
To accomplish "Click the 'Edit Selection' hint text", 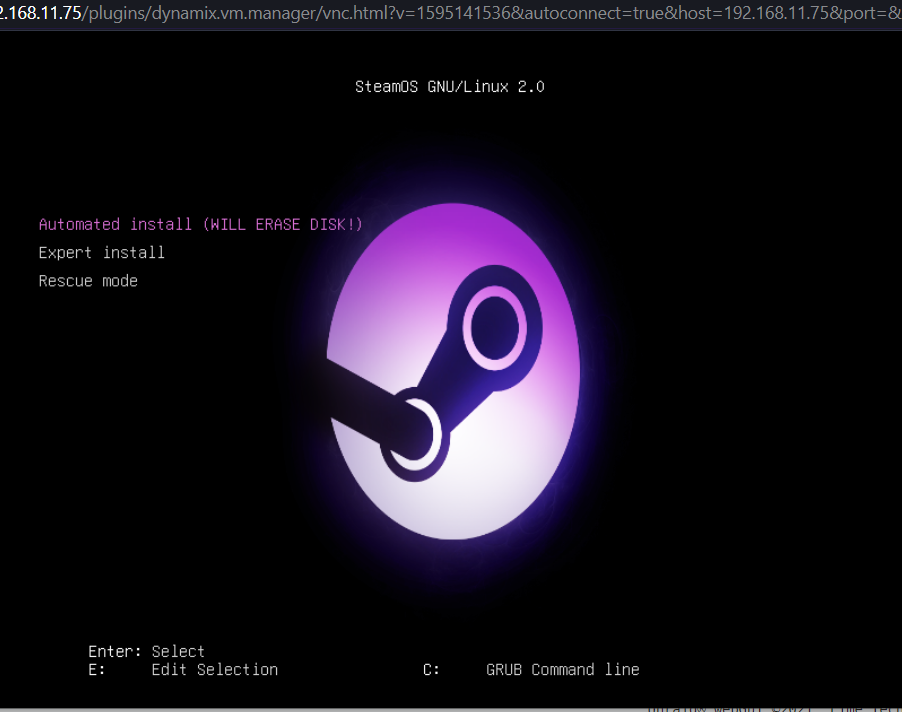I will coord(215,670).
